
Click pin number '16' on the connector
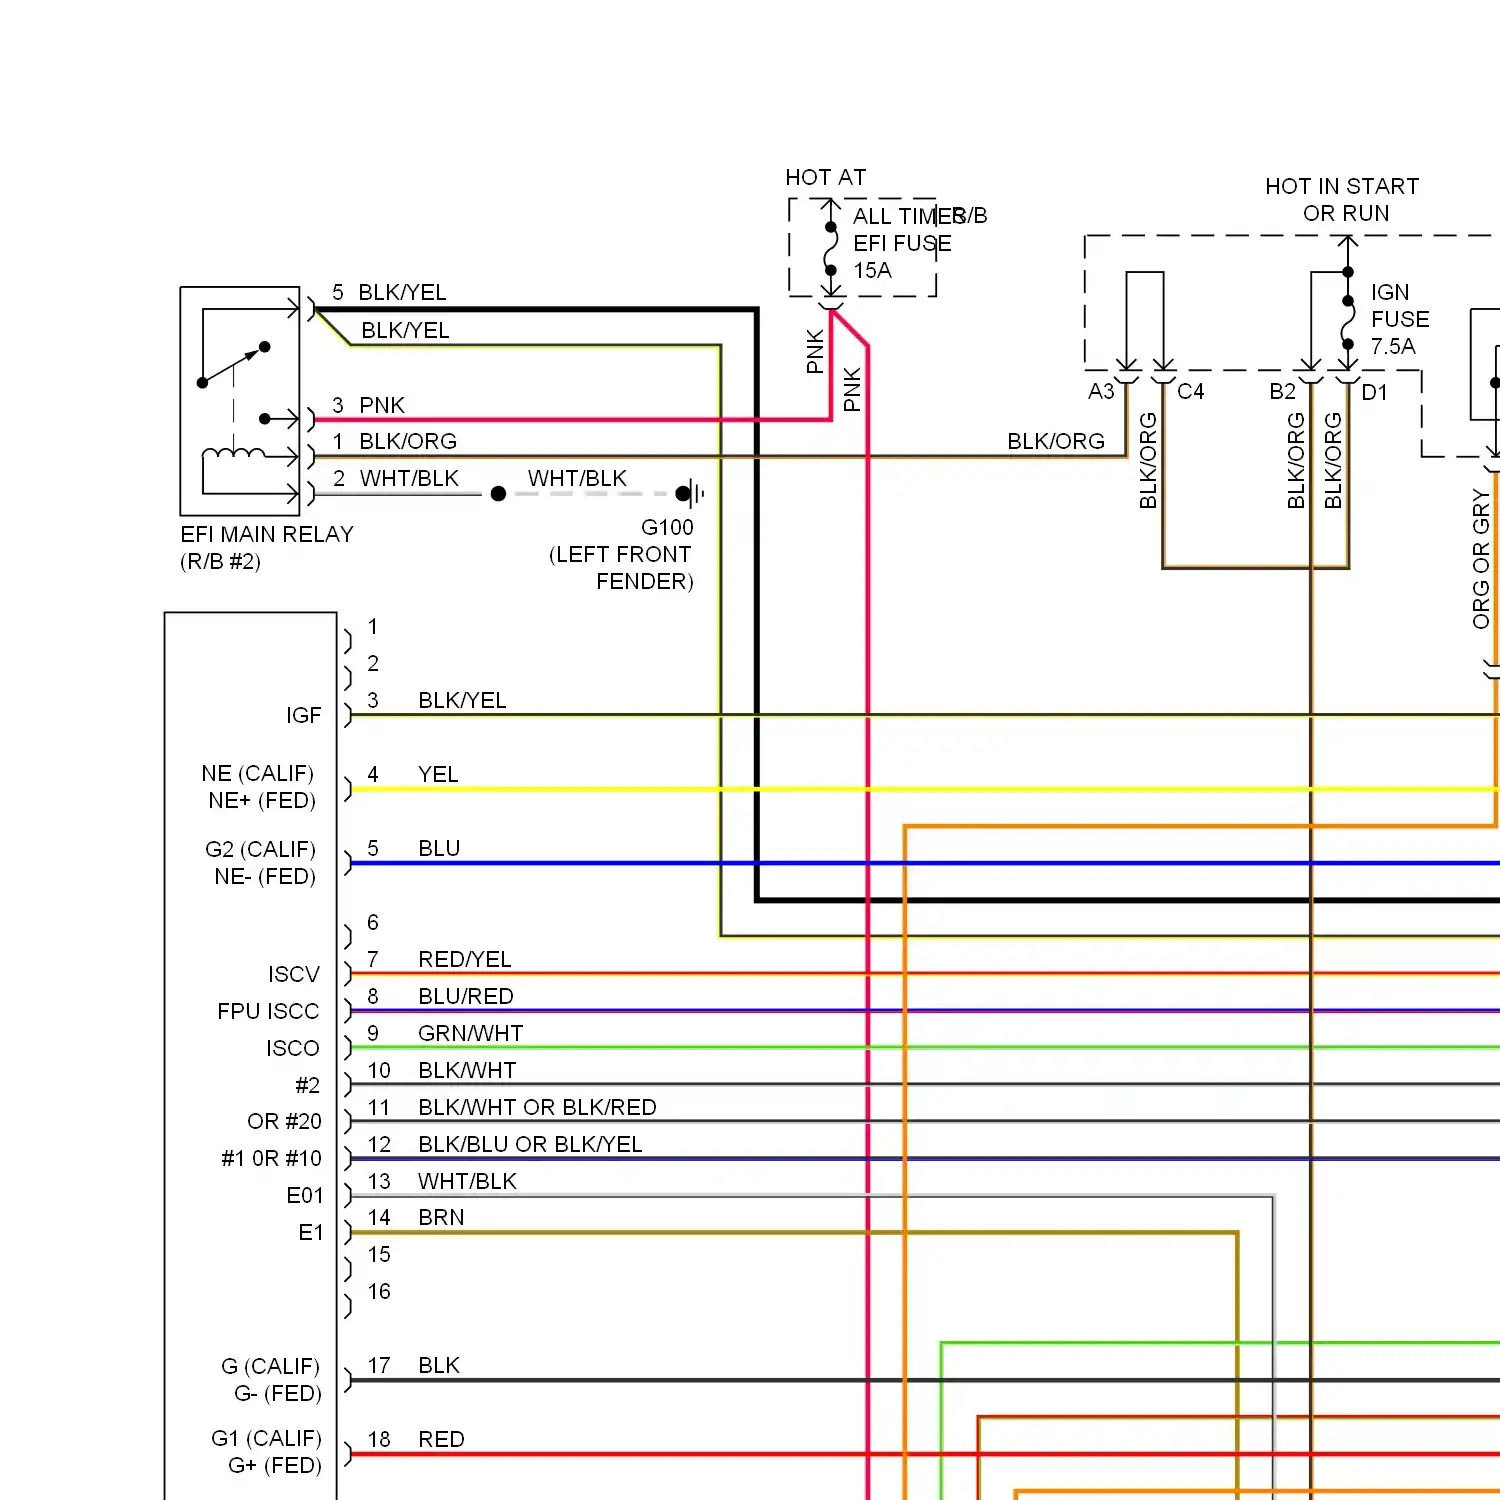(x=379, y=1292)
